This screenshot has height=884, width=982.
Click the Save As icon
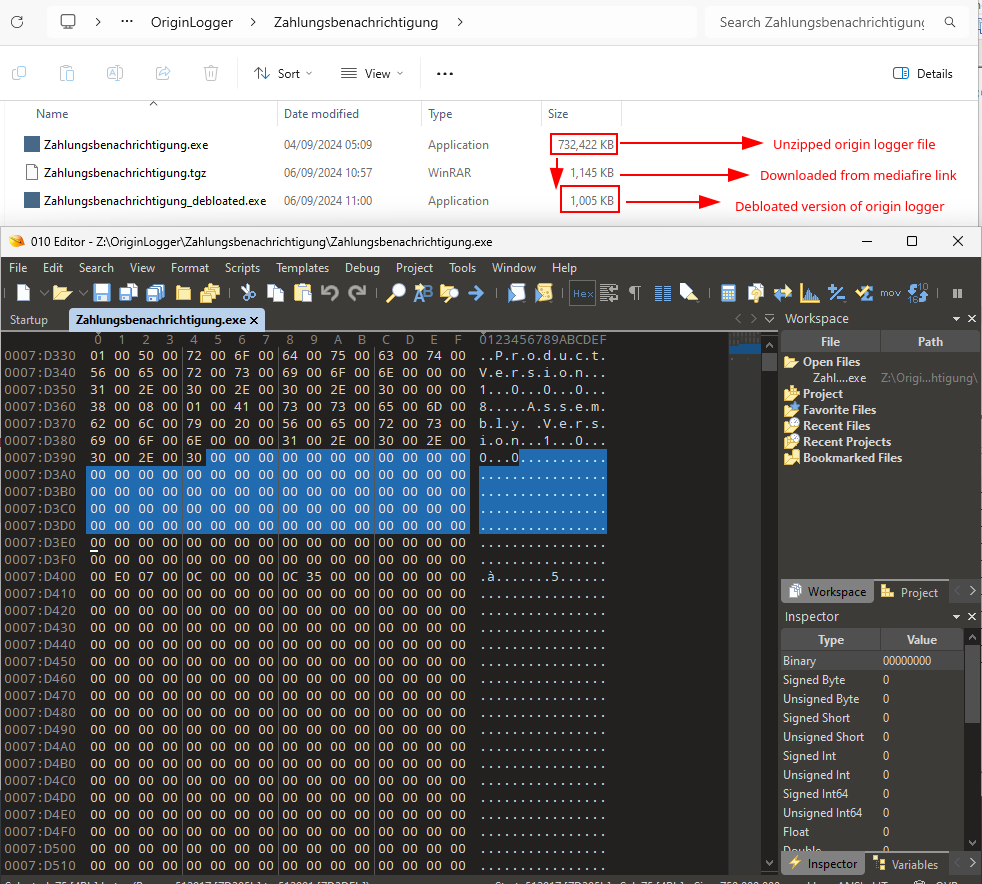(x=128, y=292)
